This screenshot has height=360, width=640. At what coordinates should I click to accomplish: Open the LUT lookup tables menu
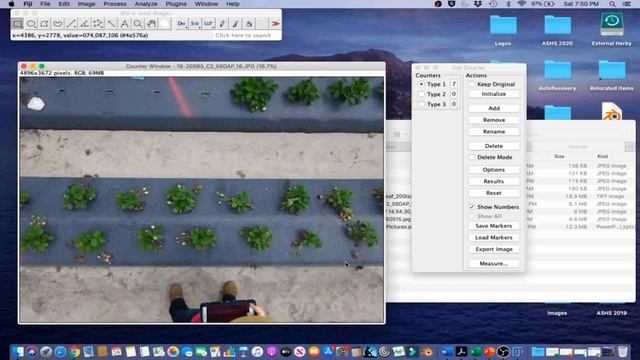click(209, 24)
